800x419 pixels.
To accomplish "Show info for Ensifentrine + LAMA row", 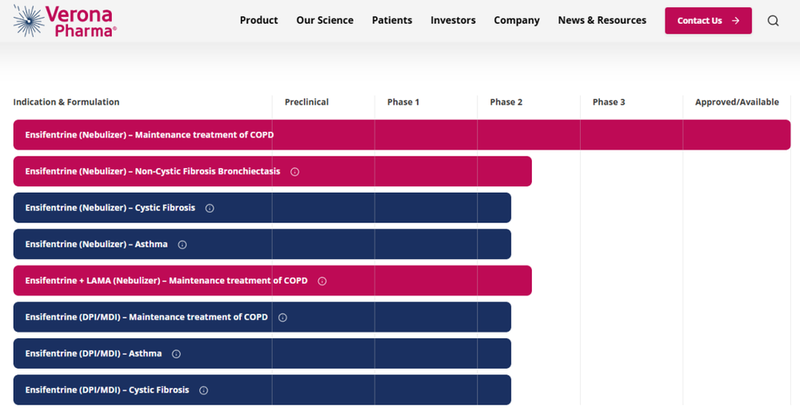I will [x=322, y=281].
